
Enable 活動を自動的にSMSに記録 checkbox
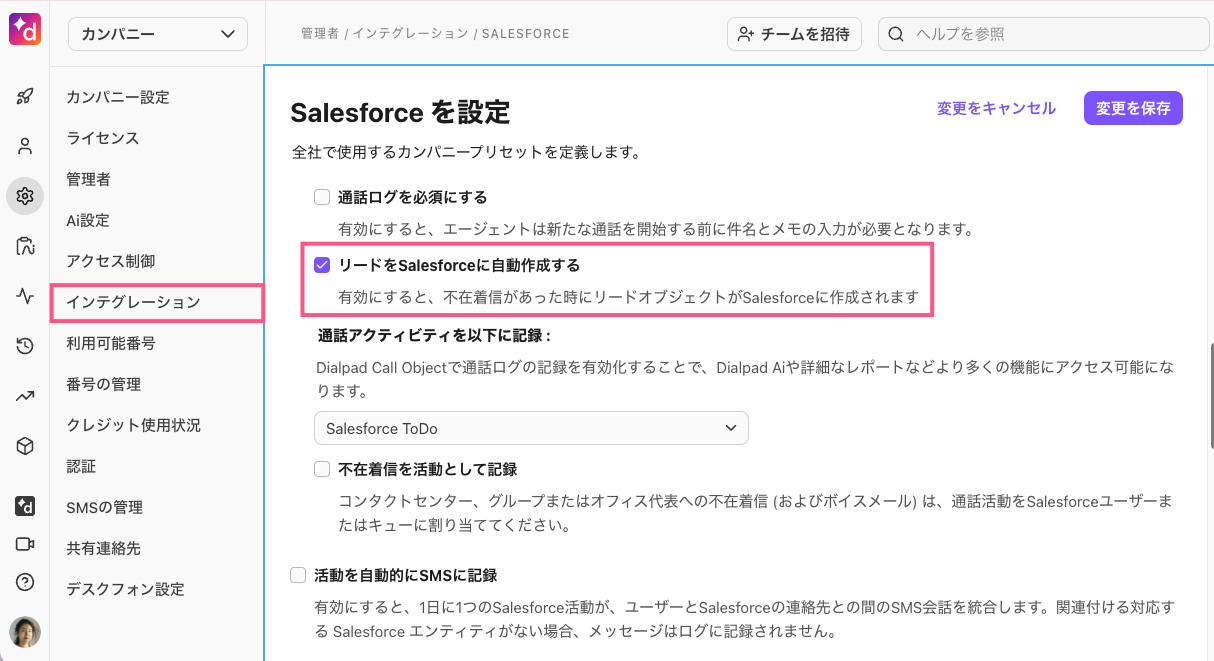[x=298, y=575]
